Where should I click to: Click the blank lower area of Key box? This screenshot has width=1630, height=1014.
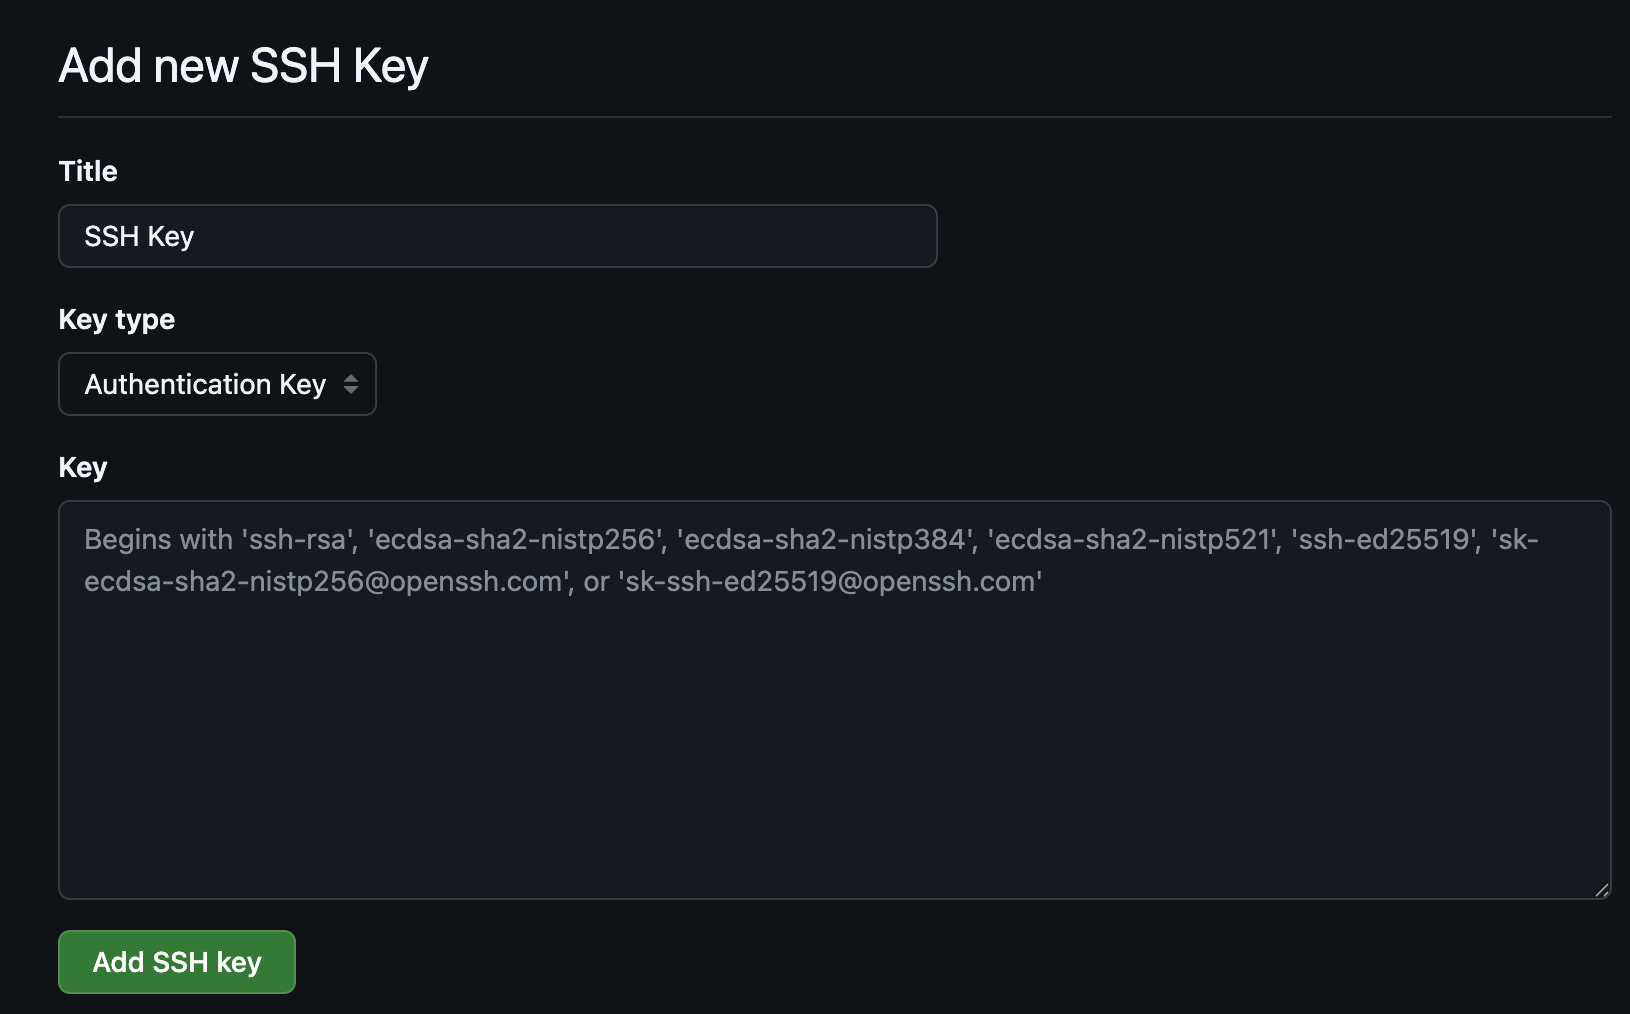[834, 800]
